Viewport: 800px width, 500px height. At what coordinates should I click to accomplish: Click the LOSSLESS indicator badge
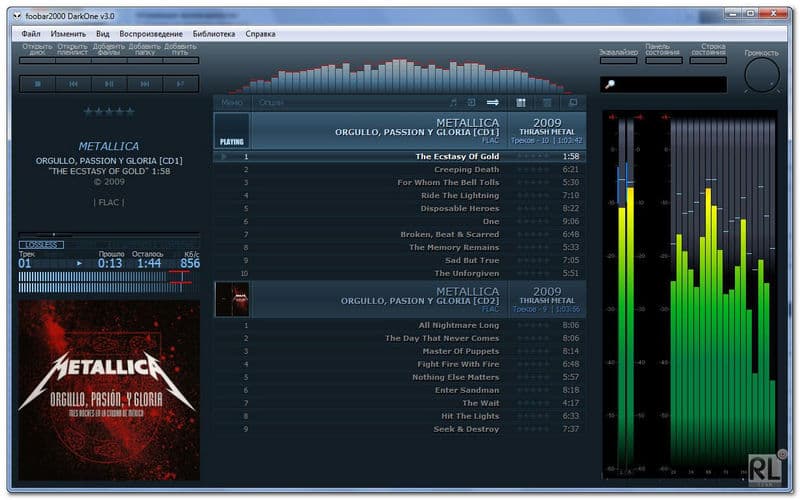(x=41, y=245)
